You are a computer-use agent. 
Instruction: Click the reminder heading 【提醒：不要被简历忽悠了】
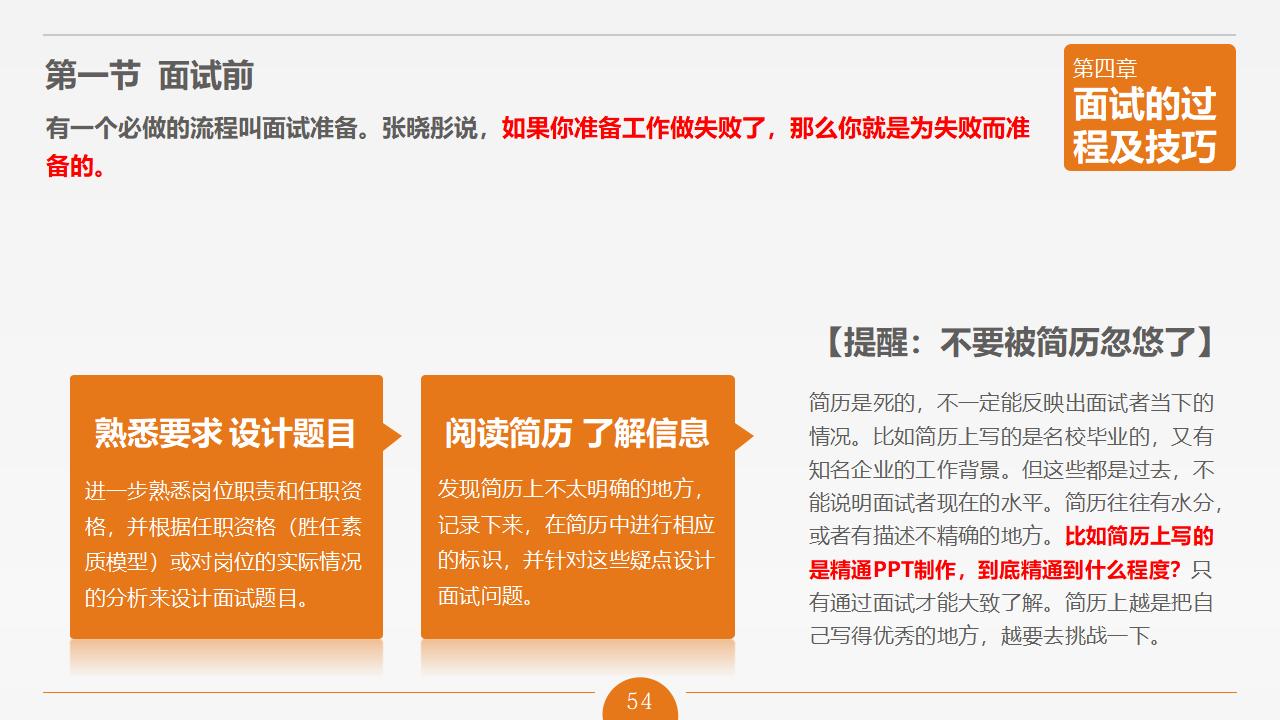(x=1018, y=343)
